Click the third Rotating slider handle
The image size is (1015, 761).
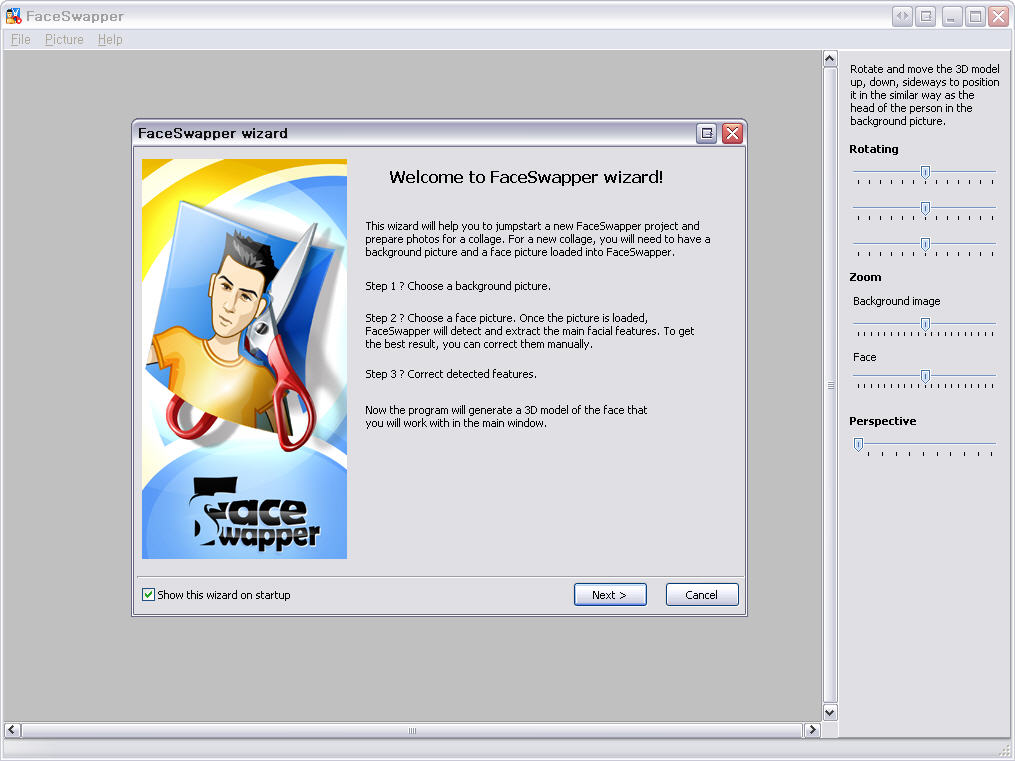tap(925, 244)
